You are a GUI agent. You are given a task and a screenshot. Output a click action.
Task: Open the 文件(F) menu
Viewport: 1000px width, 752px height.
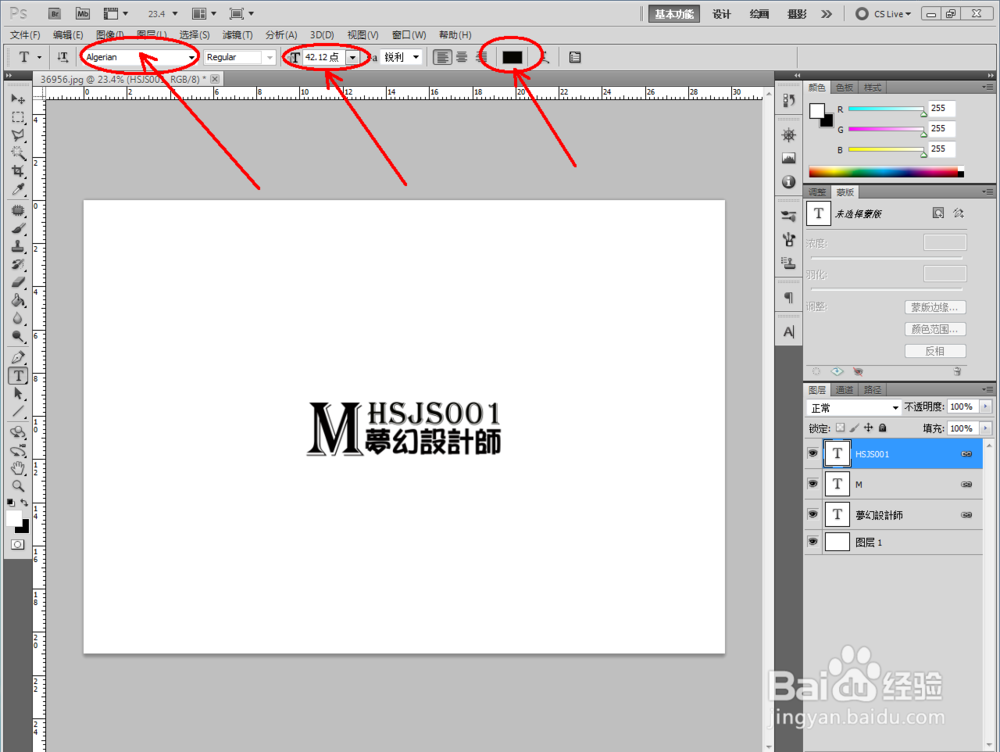[x=25, y=34]
